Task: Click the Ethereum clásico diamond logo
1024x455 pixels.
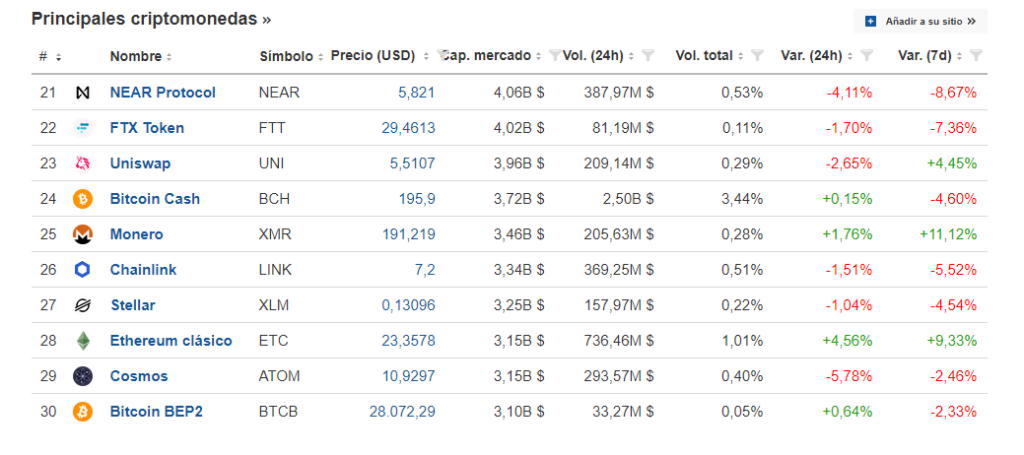Action: point(83,341)
